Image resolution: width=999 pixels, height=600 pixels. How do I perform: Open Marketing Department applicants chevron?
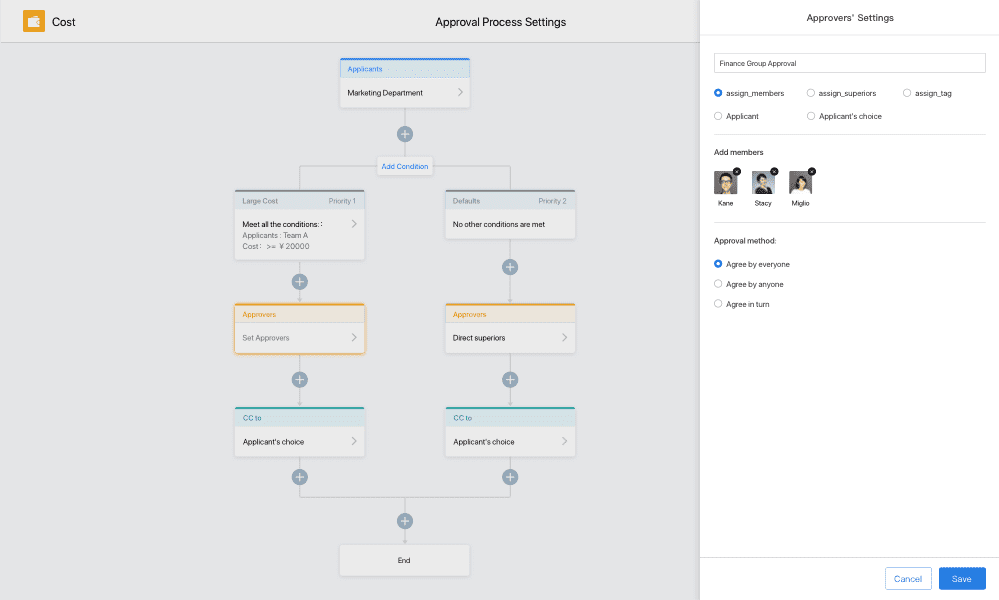click(x=460, y=92)
